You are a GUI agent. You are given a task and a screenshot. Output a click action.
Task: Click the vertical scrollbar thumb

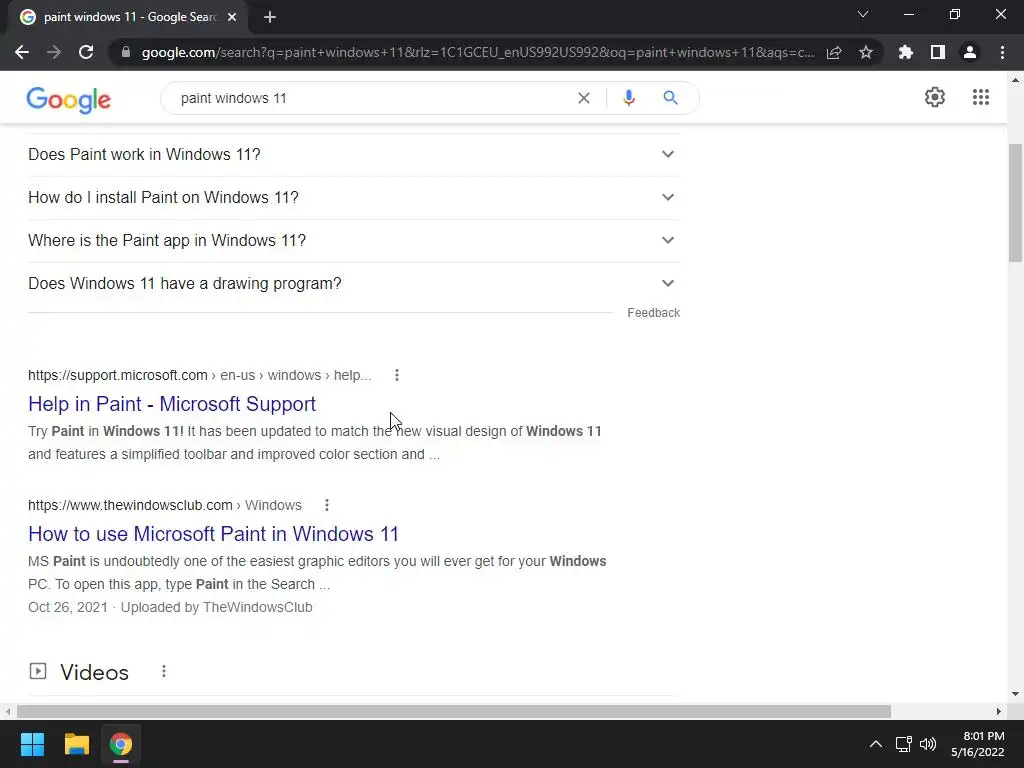pos(1015,203)
